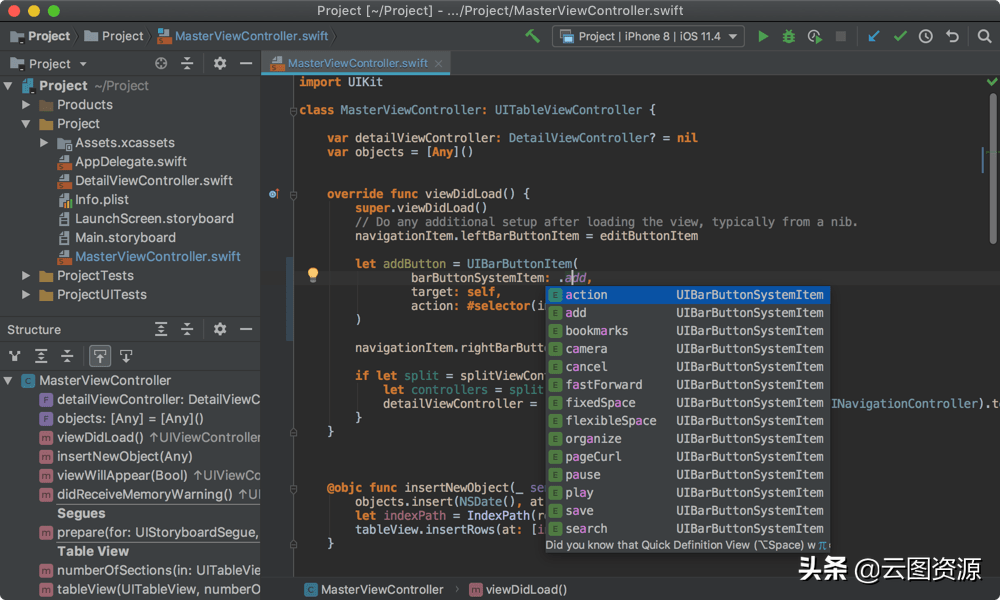This screenshot has width=1000, height=600.
Task: Click the green inspection checkmark in editor corner
Action: (992, 82)
